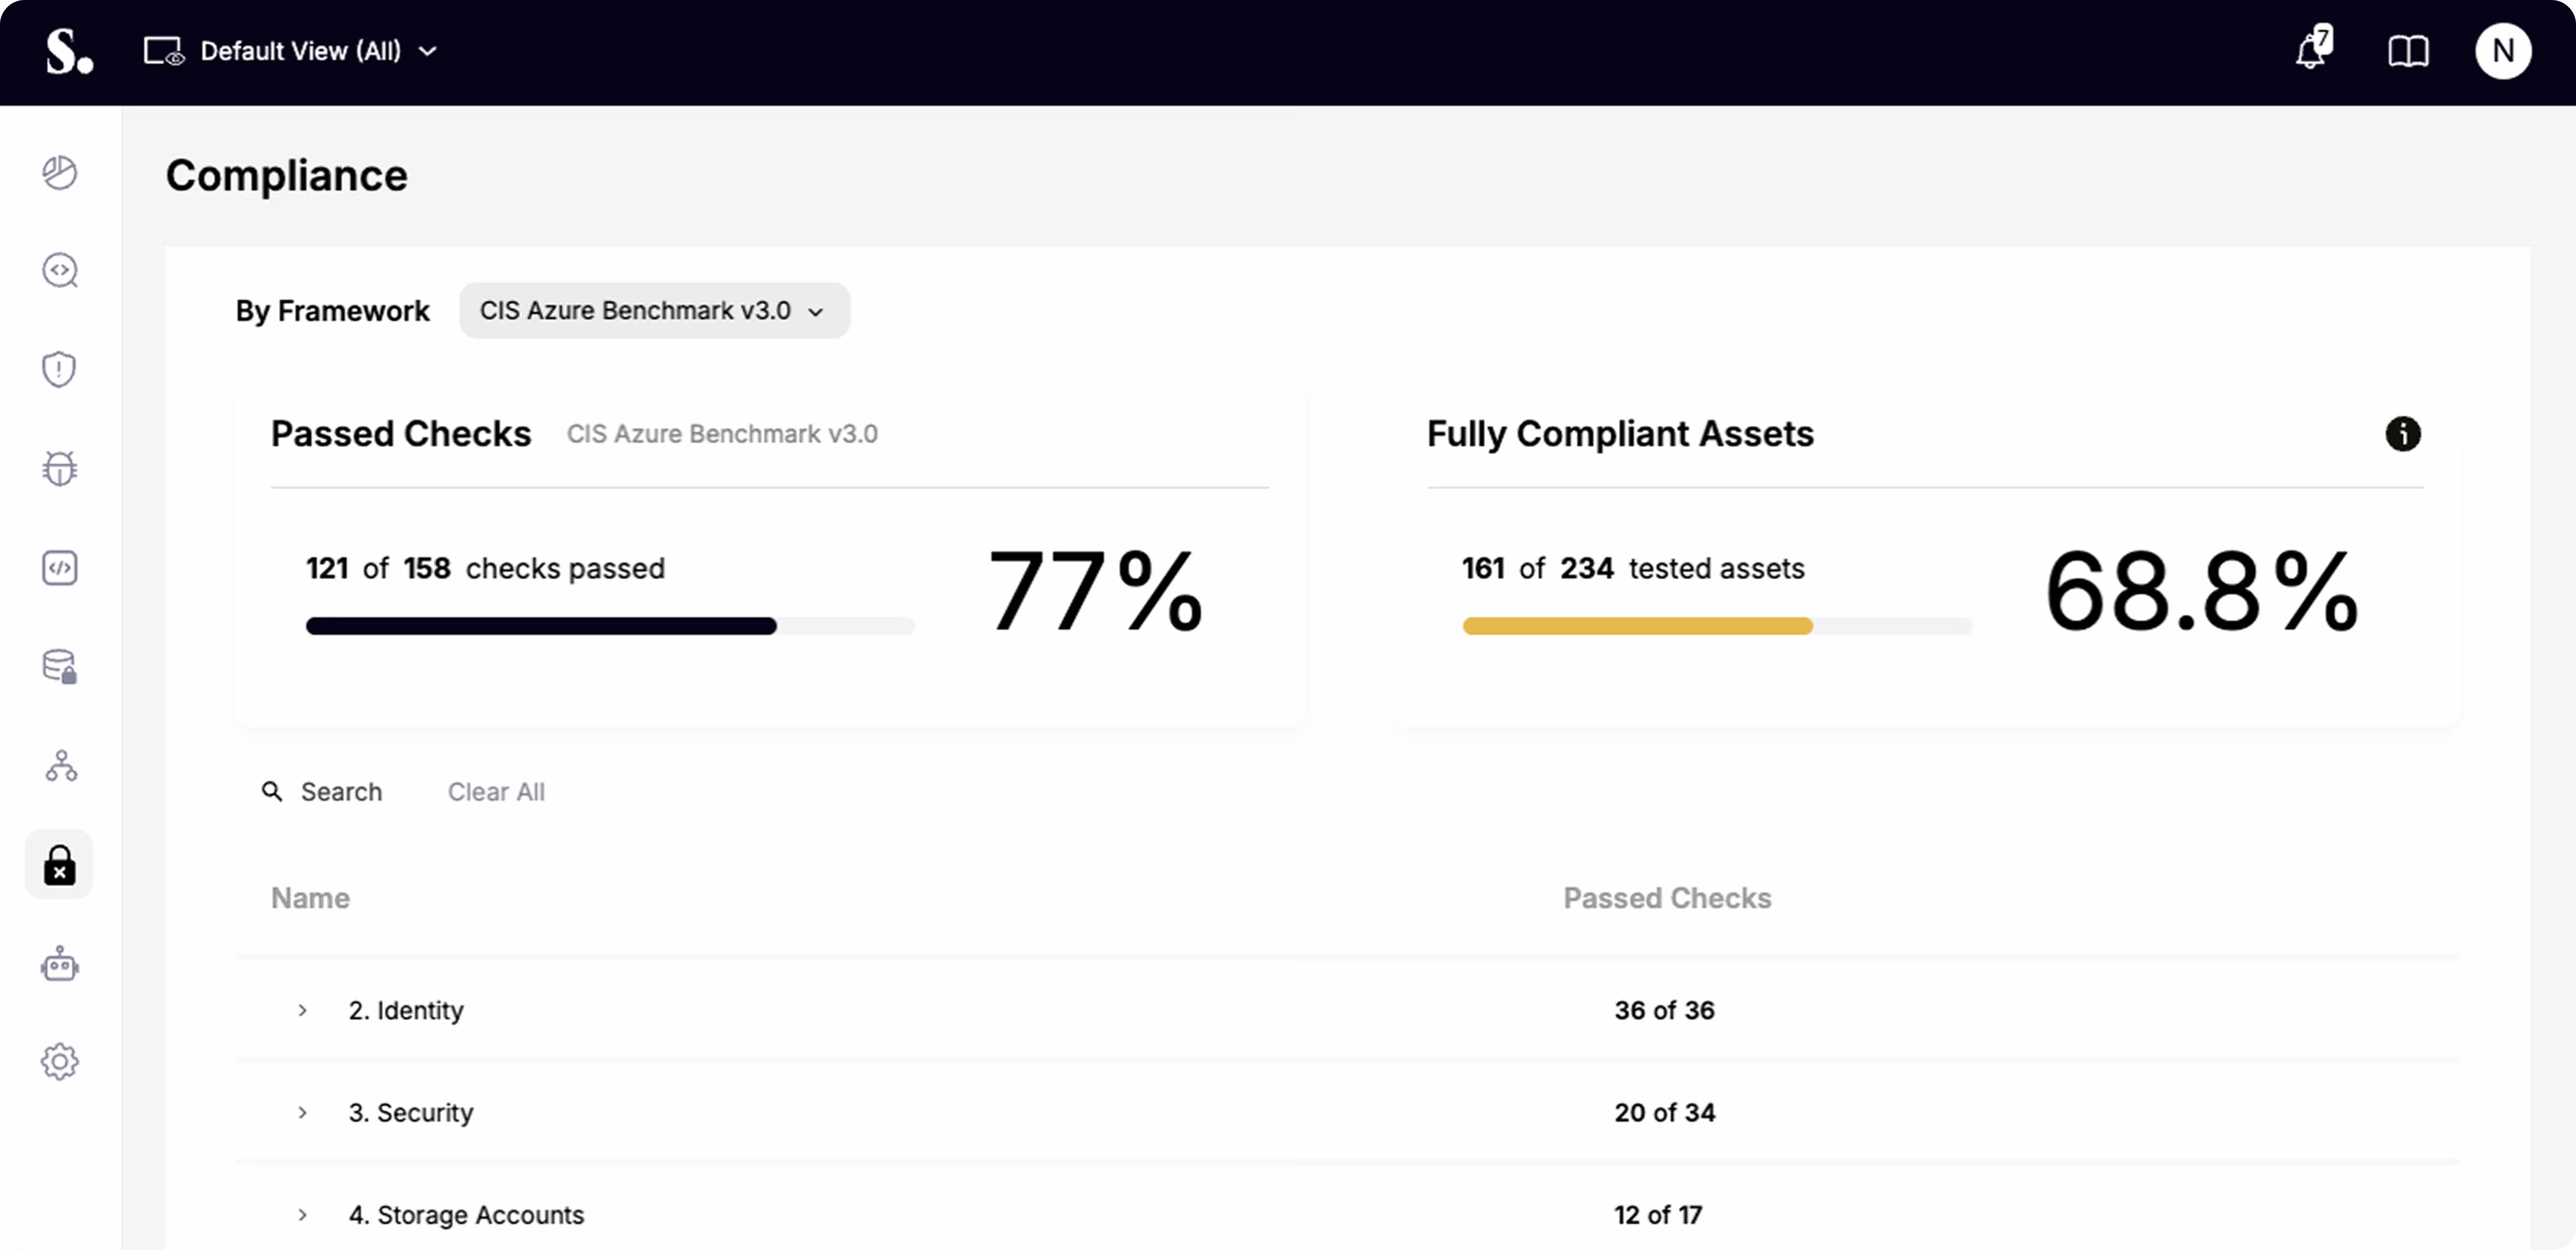Open the N user avatar menu
2576x1250 pixels.
[x=2502, y=51]
